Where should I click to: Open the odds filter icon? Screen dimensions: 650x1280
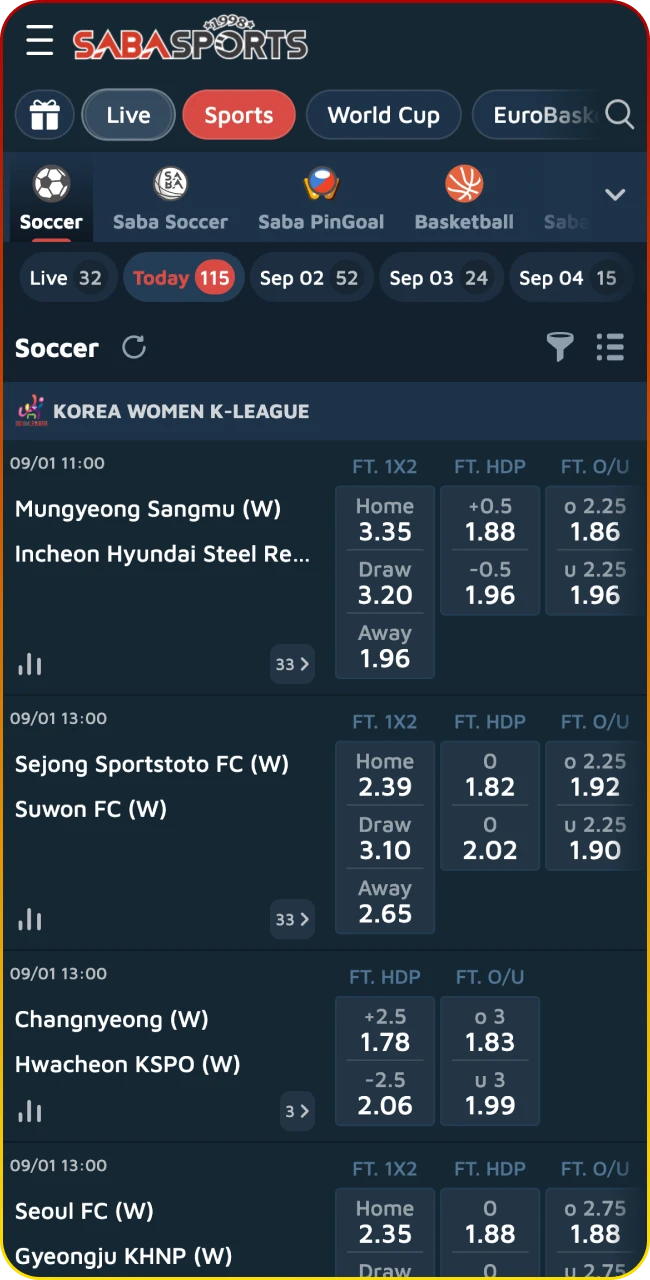[x=559, y=347]
